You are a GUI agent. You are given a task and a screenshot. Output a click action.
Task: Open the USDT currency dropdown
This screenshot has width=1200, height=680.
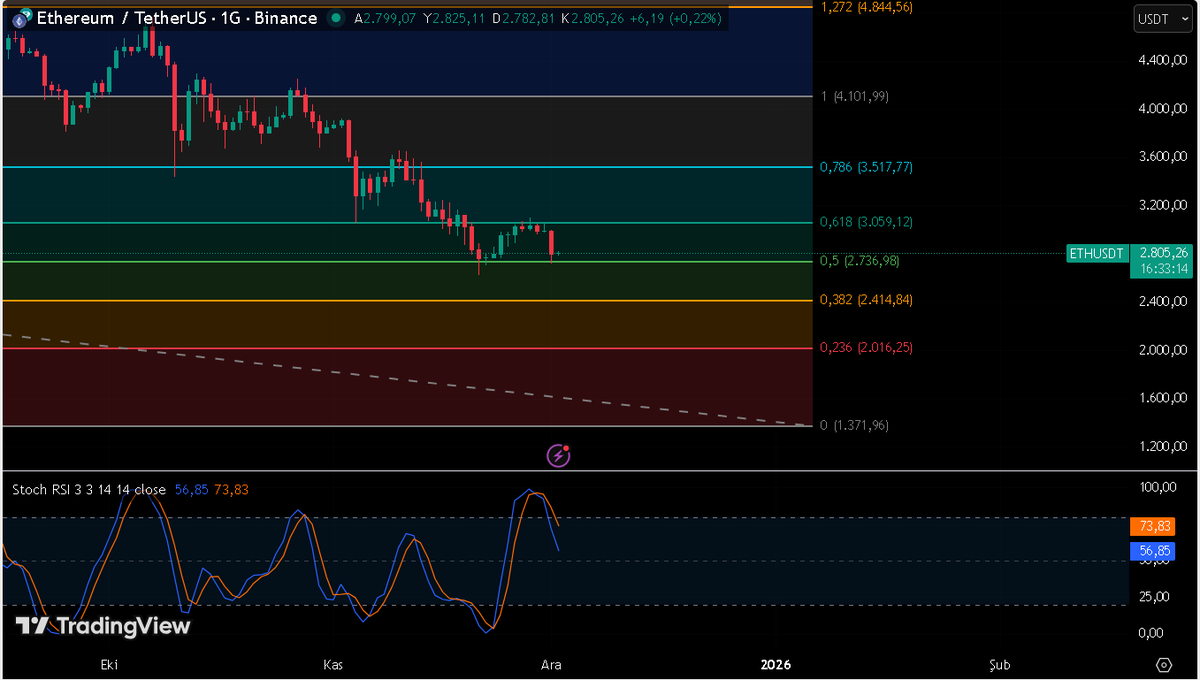click(x=1163, y=18)
